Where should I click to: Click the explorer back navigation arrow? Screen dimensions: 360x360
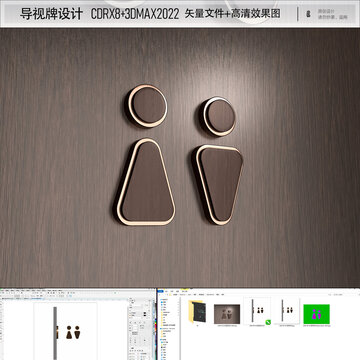(x=159, y=295)
